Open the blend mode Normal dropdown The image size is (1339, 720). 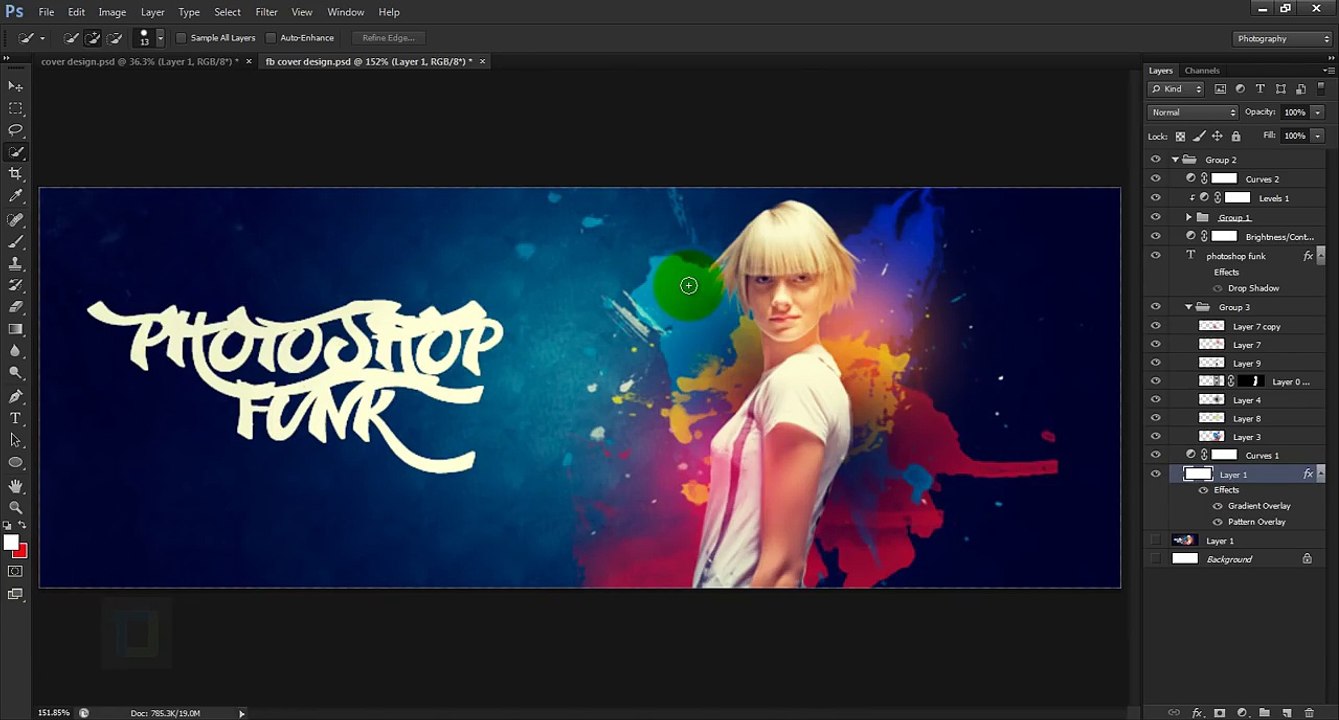(x=1193, y=112)
